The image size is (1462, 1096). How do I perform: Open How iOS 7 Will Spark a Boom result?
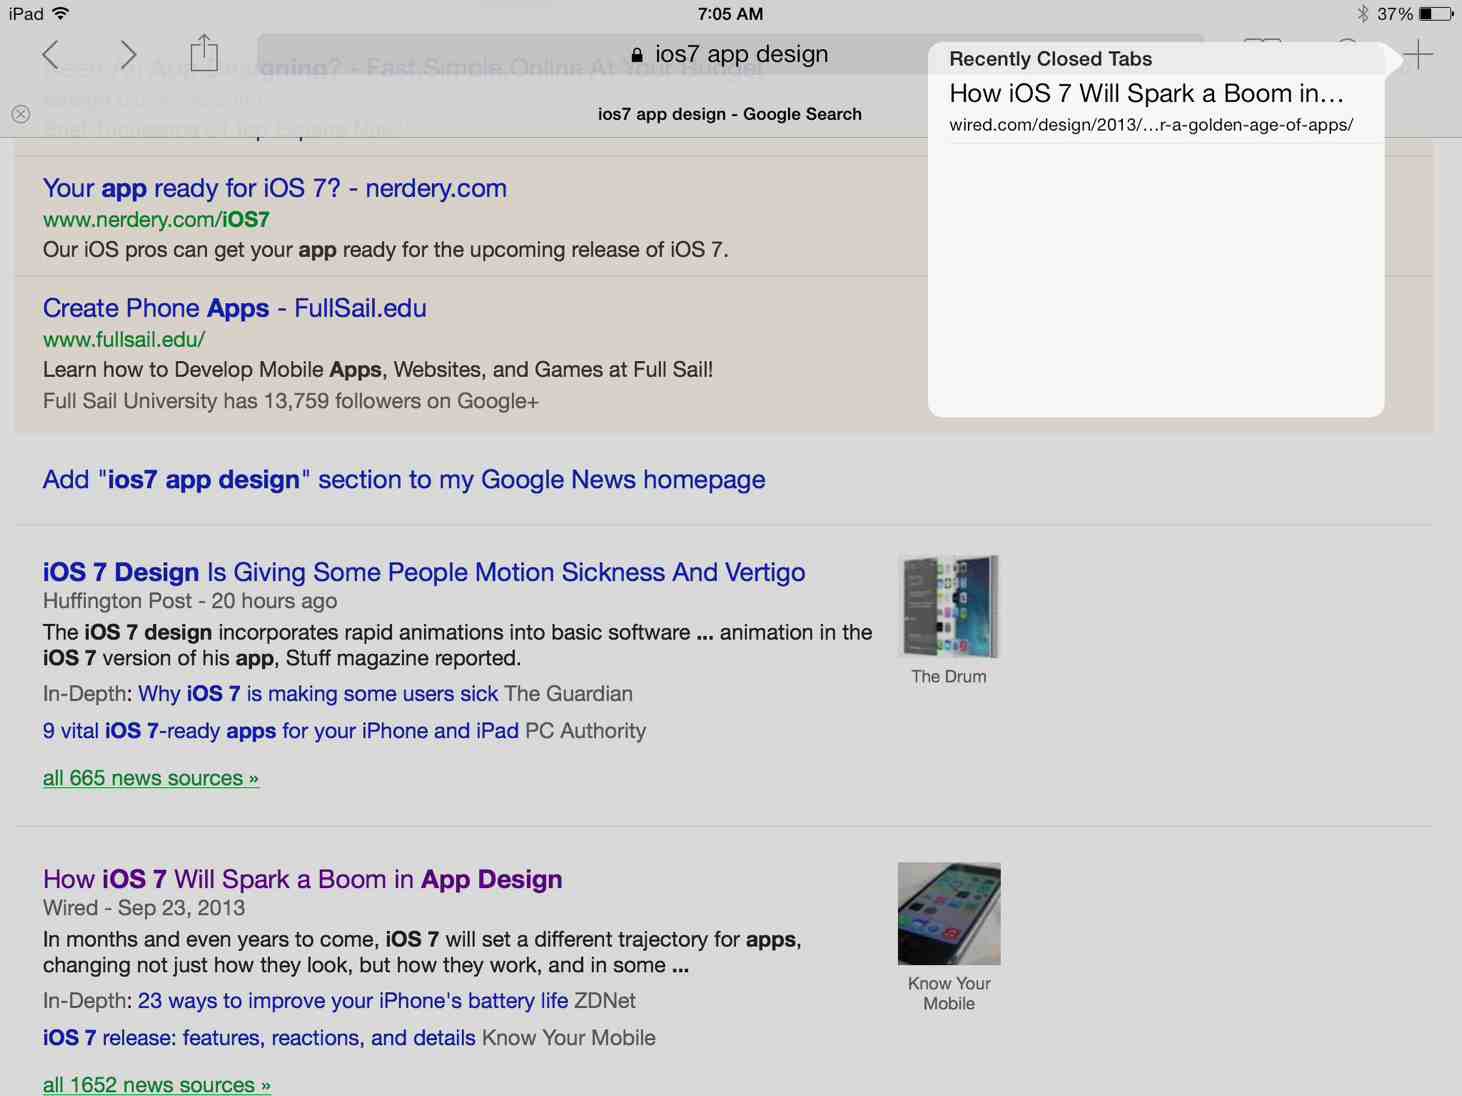click(x=303, y=879)
